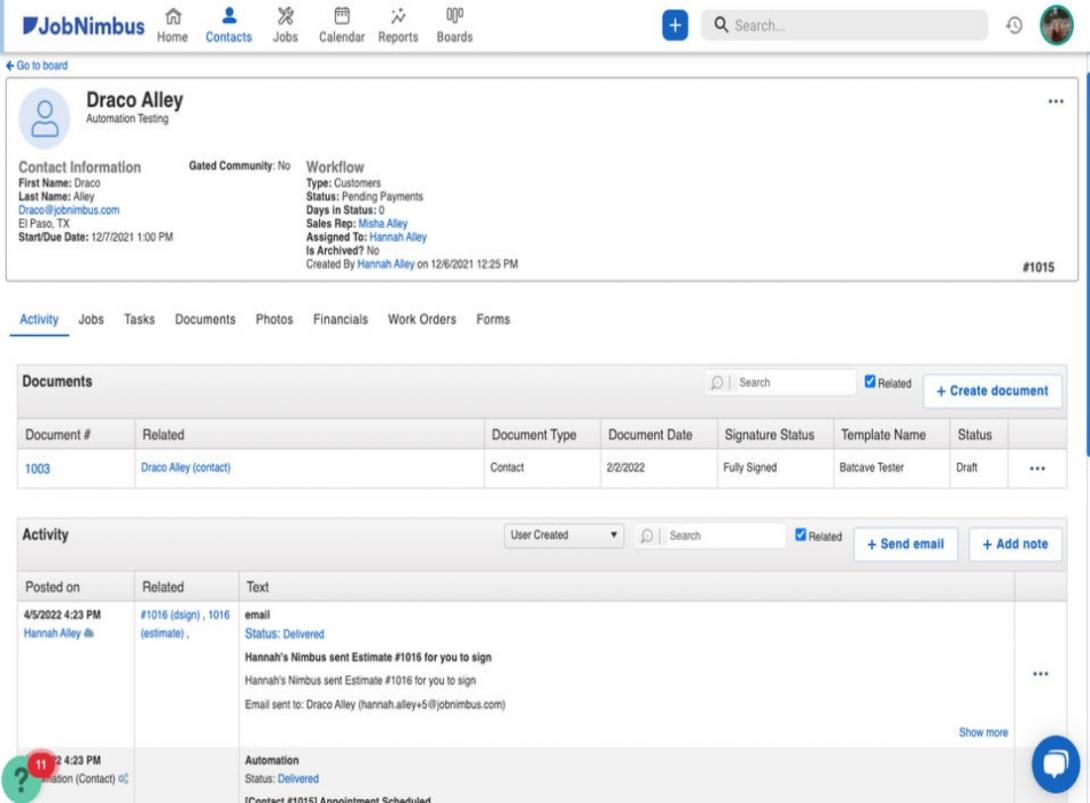
Task: Click the Send email button
Action: pyautogui.click(x=905, y=544)
